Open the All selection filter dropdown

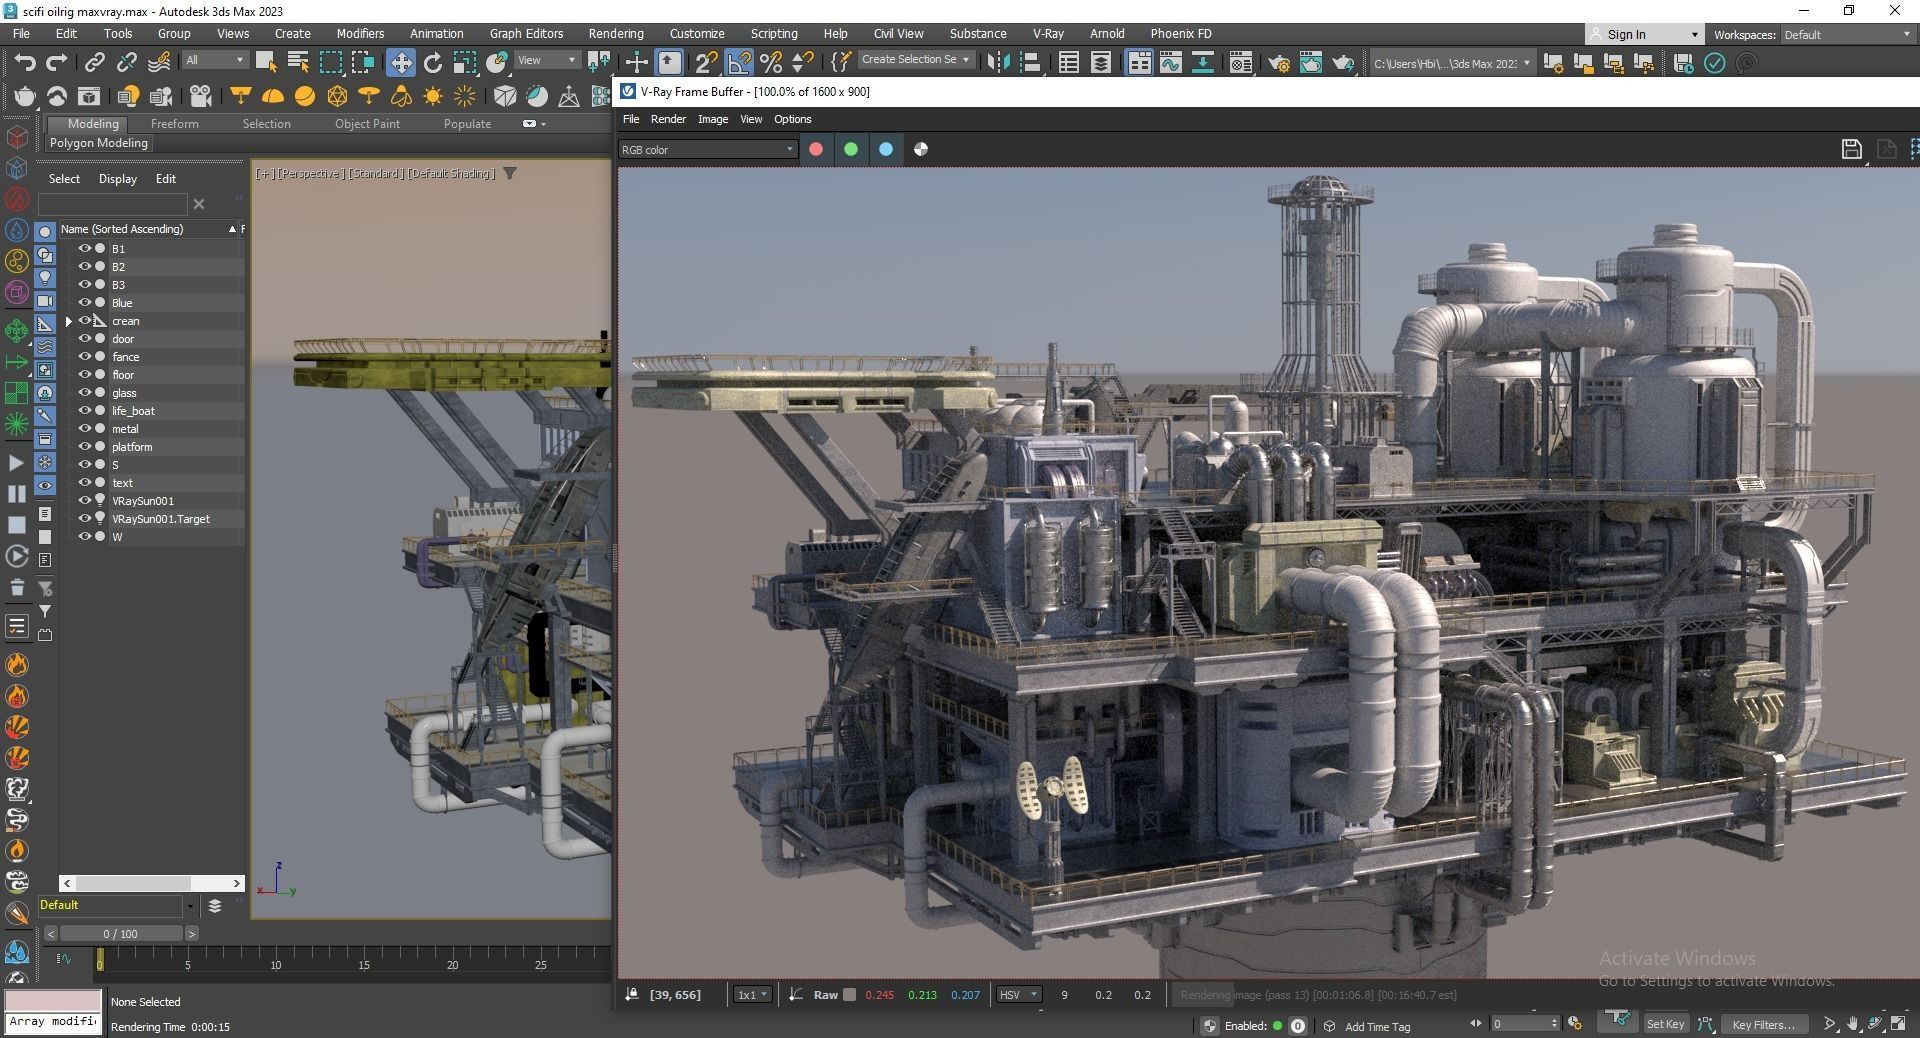214,60
